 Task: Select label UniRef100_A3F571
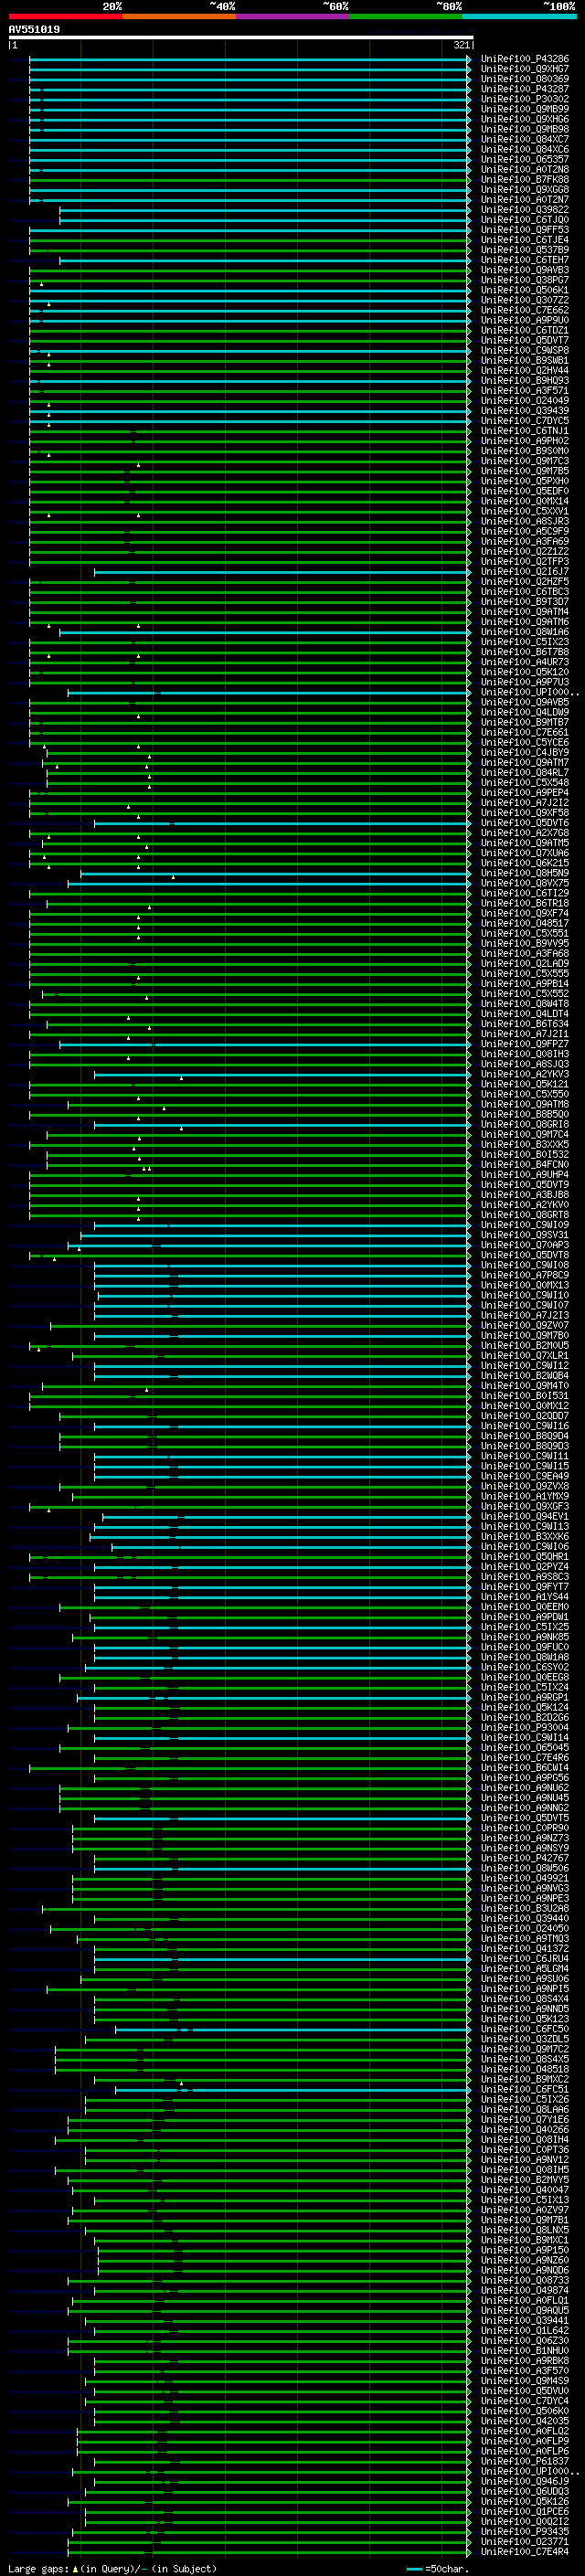tap(525, 390)
